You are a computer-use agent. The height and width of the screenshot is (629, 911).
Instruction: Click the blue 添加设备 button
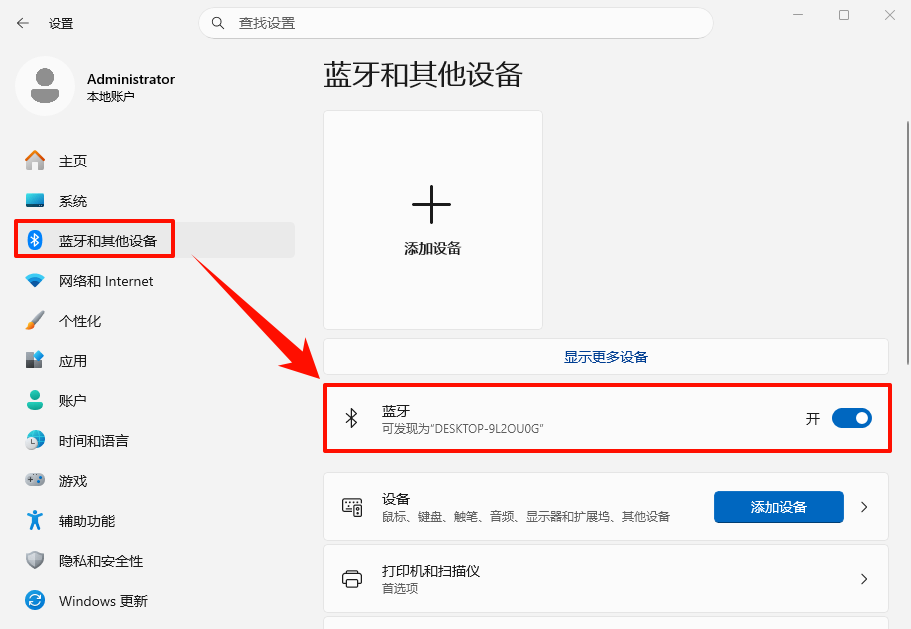pos(779,507)
